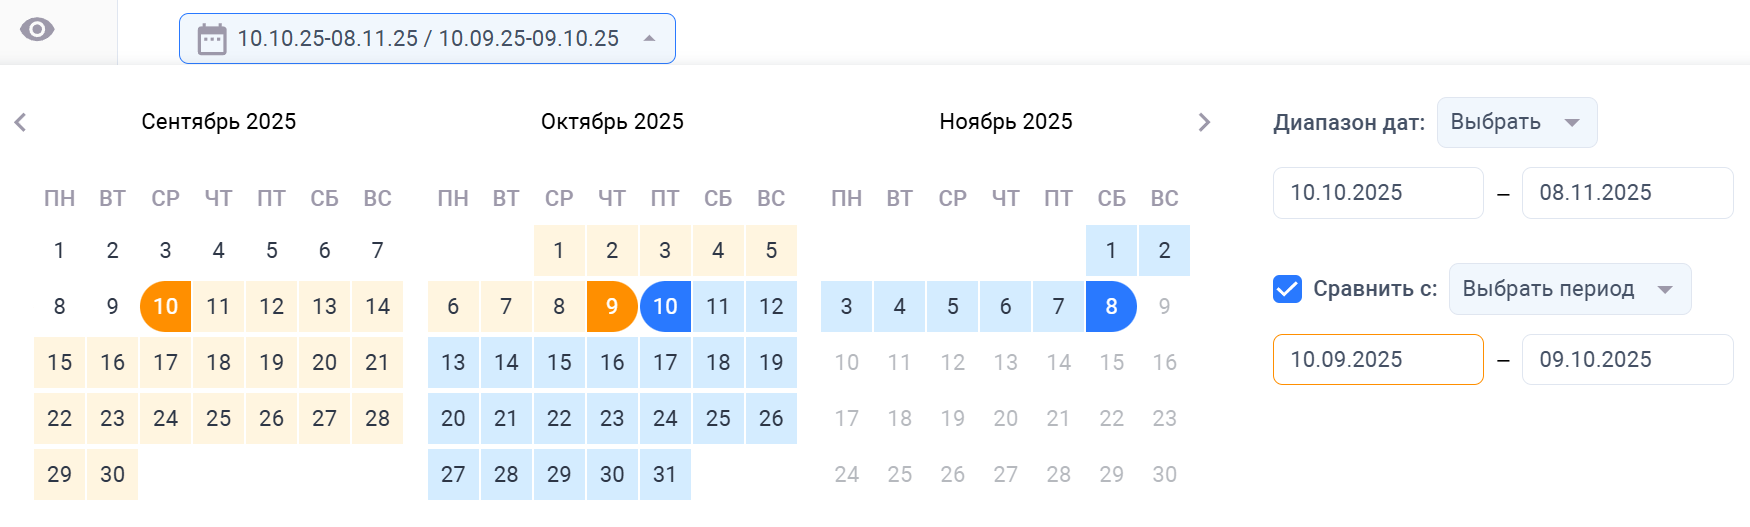Select October 10 blue highlighted day
This screenshot has height=527, width=1750.
665,306
